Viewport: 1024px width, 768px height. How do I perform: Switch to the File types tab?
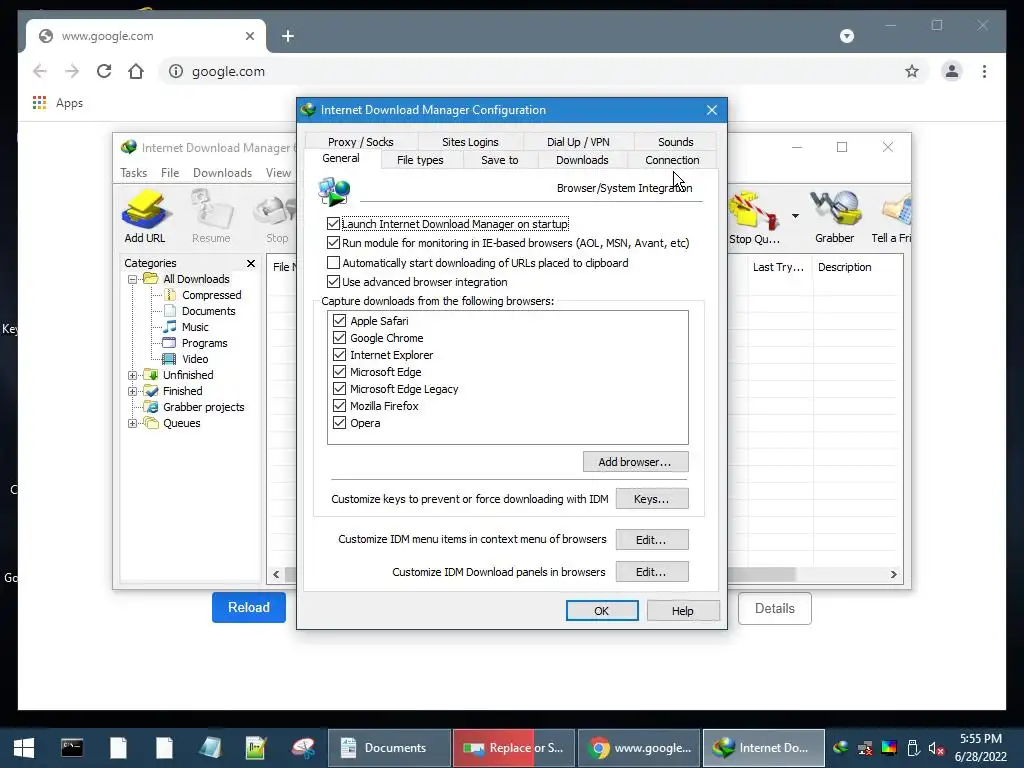point(420,160)
